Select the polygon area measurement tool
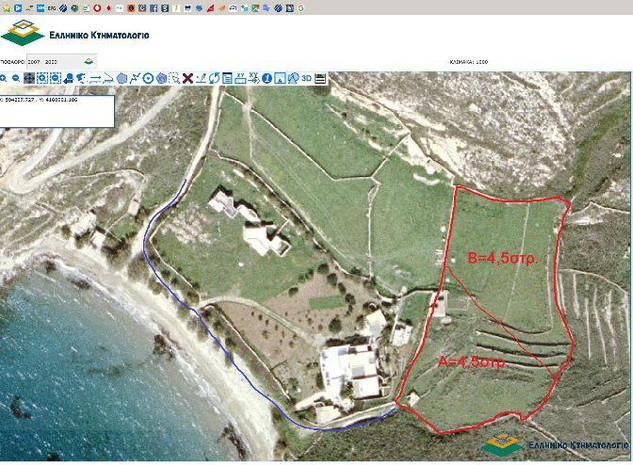The image size is (633, 465). click(122, 78)
